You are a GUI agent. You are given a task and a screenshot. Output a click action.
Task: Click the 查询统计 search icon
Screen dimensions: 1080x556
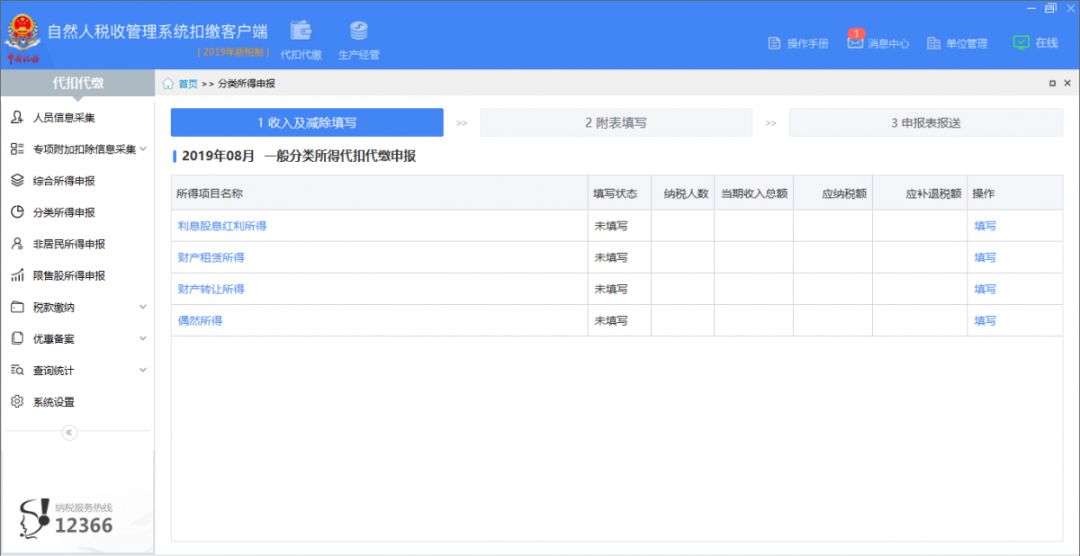tap(17, 370)
